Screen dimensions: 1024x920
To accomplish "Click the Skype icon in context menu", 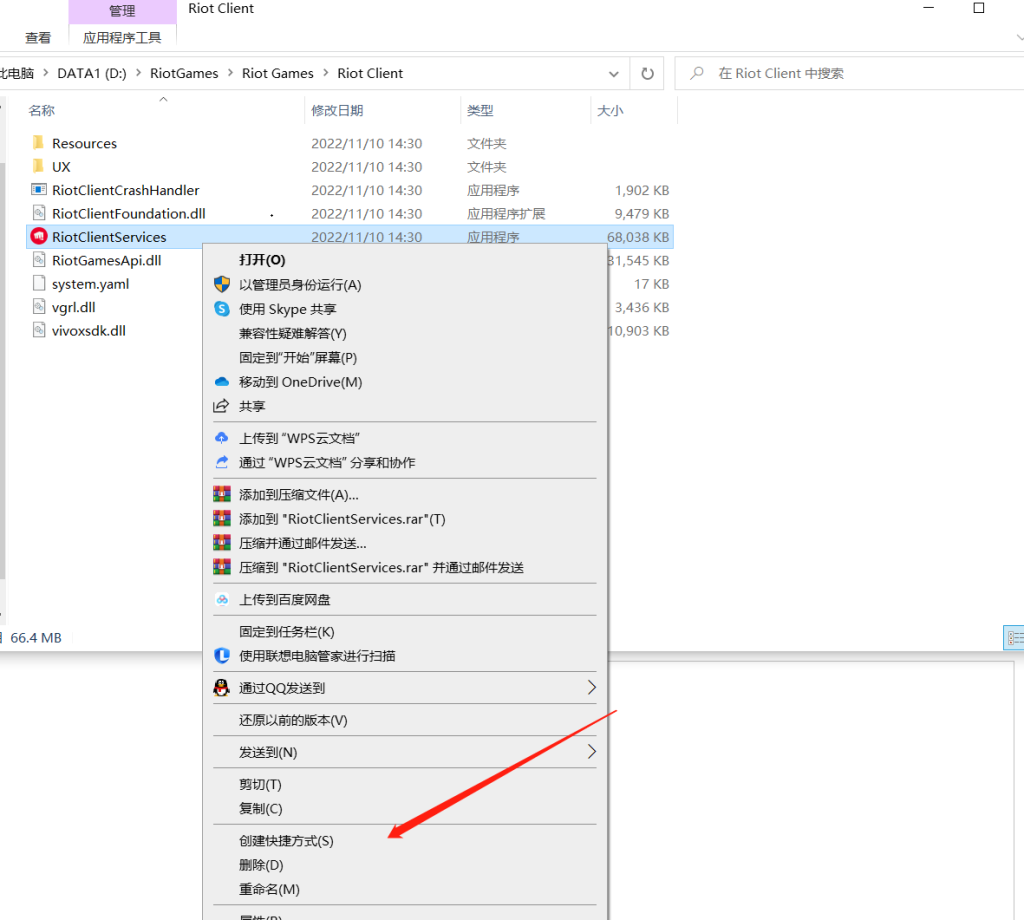I will (222, 309).
